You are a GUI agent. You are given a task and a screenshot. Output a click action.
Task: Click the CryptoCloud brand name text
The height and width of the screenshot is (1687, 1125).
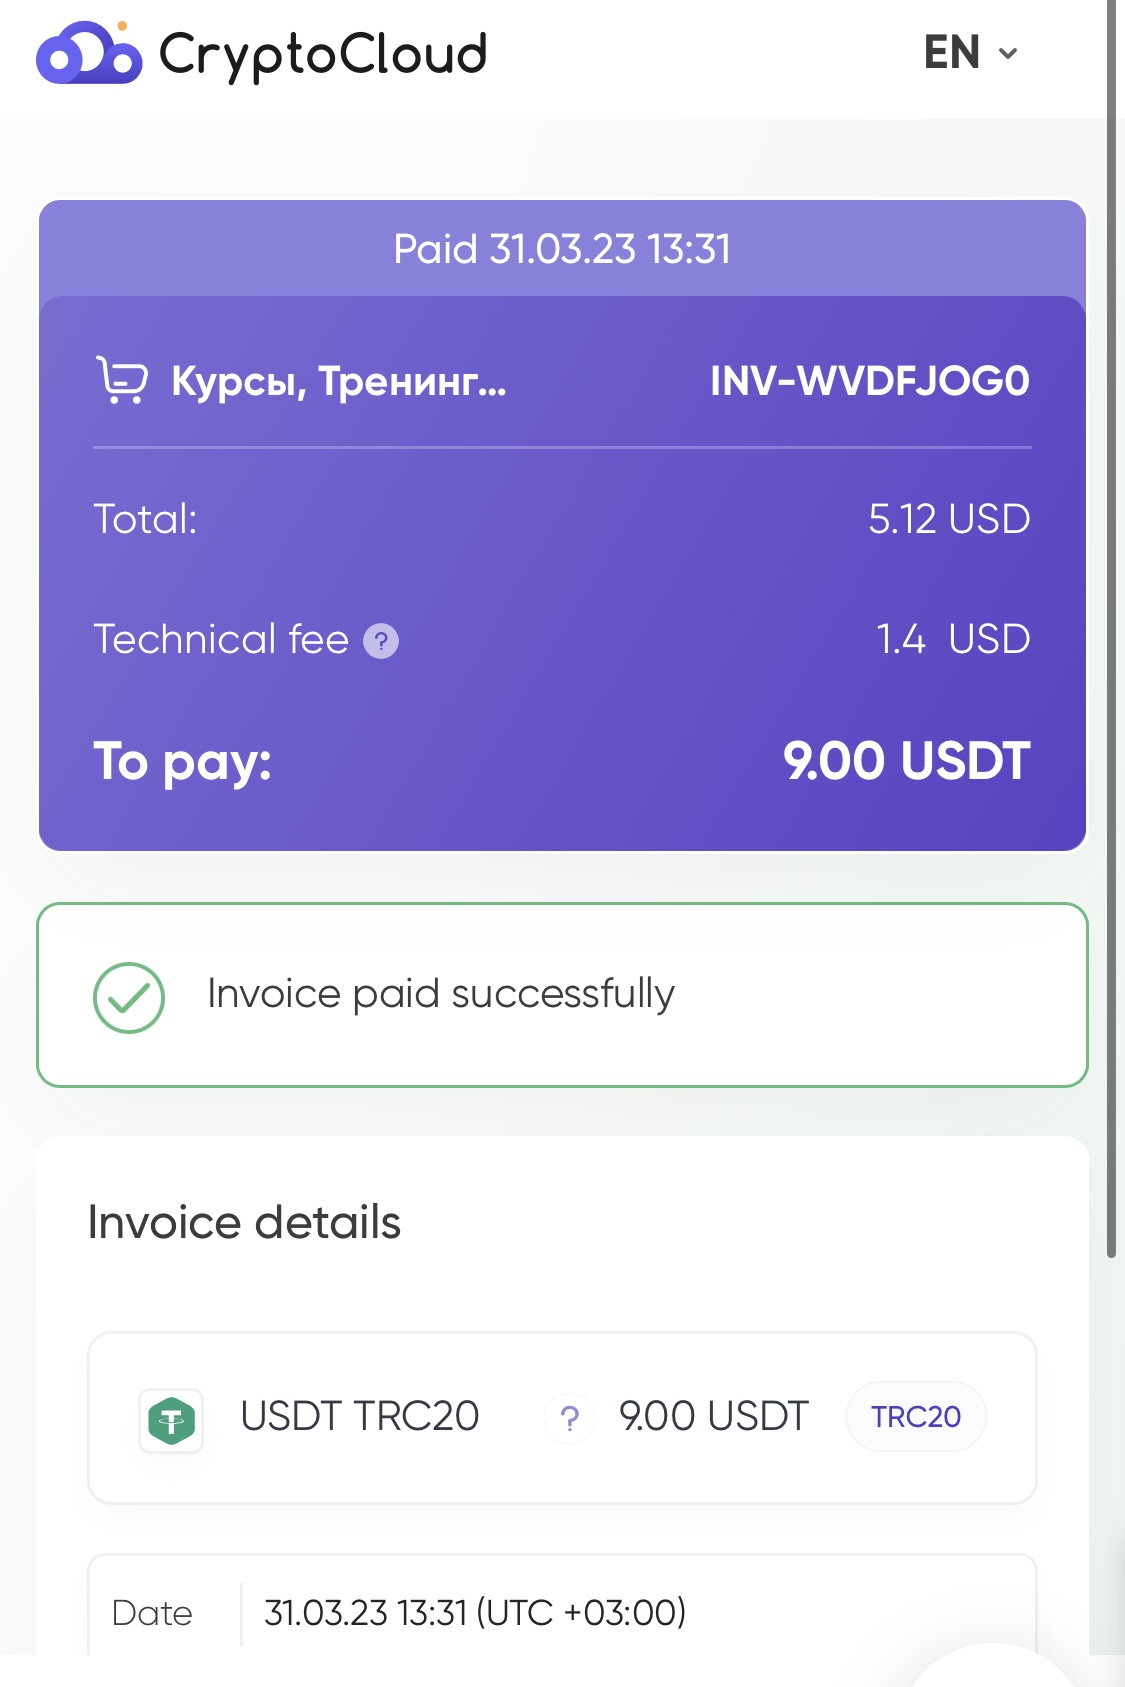(x=323, y=54)
